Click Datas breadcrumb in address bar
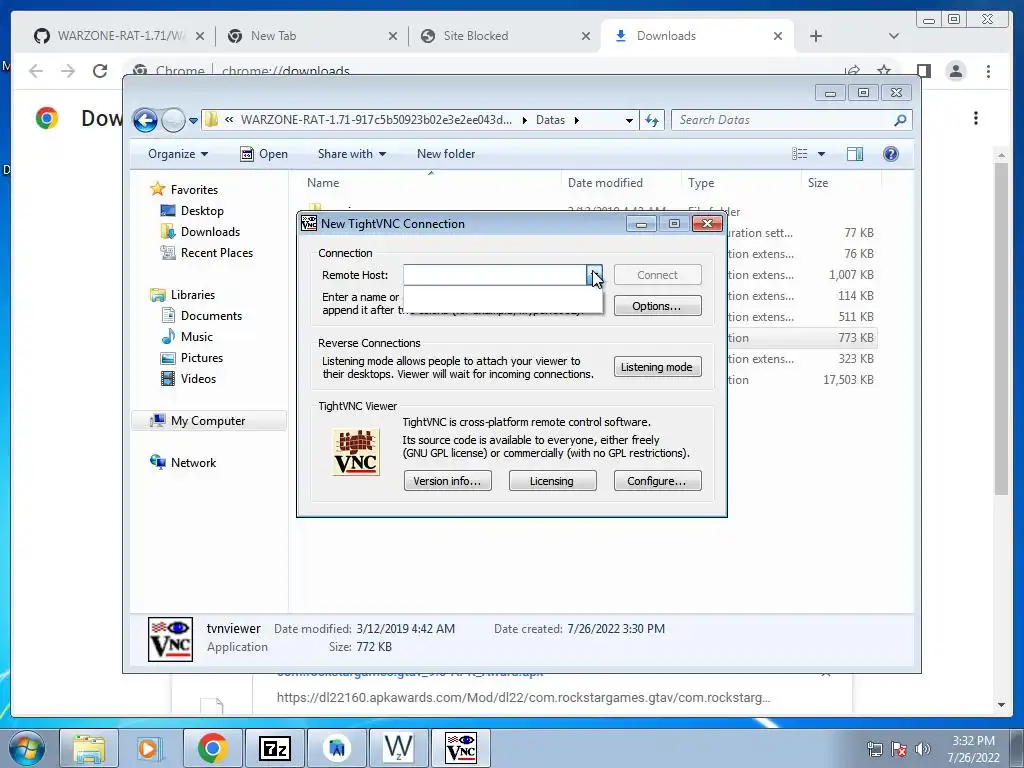1024x768 pixels. (x=551, y=120)
